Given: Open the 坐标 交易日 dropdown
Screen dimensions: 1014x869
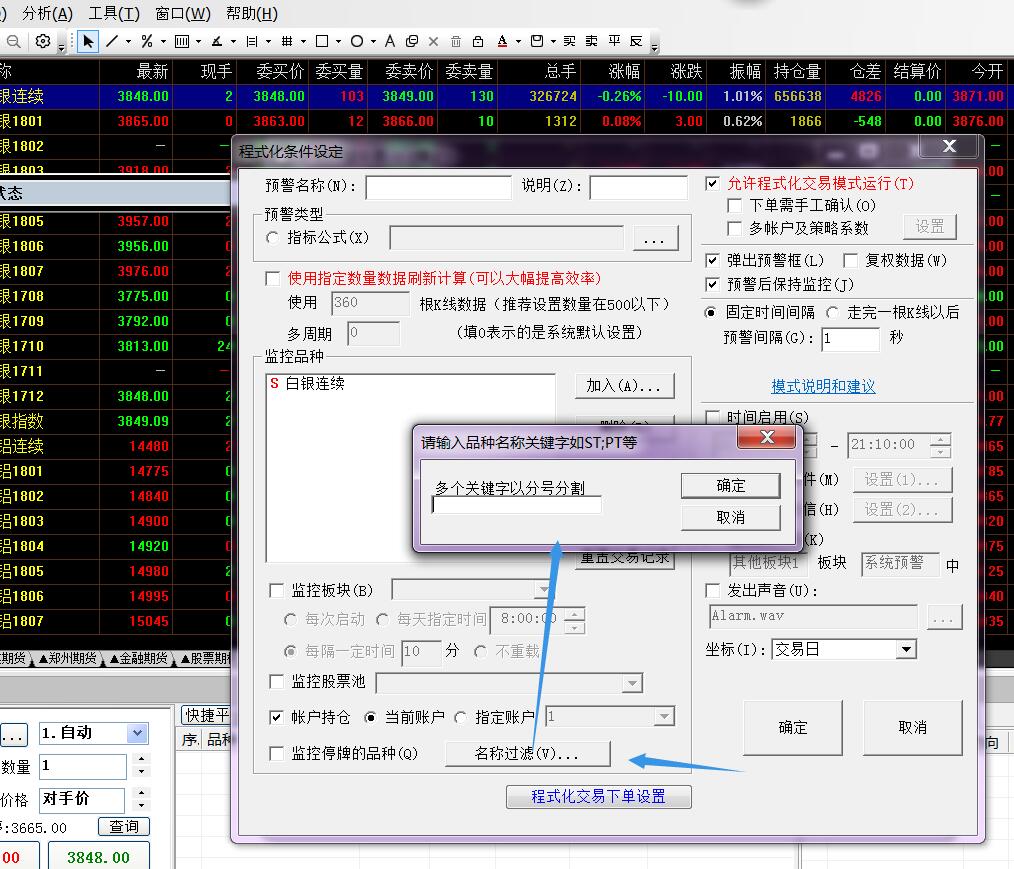Looking at the screenshot, I should pyautogui.click(x=905, y=649).
